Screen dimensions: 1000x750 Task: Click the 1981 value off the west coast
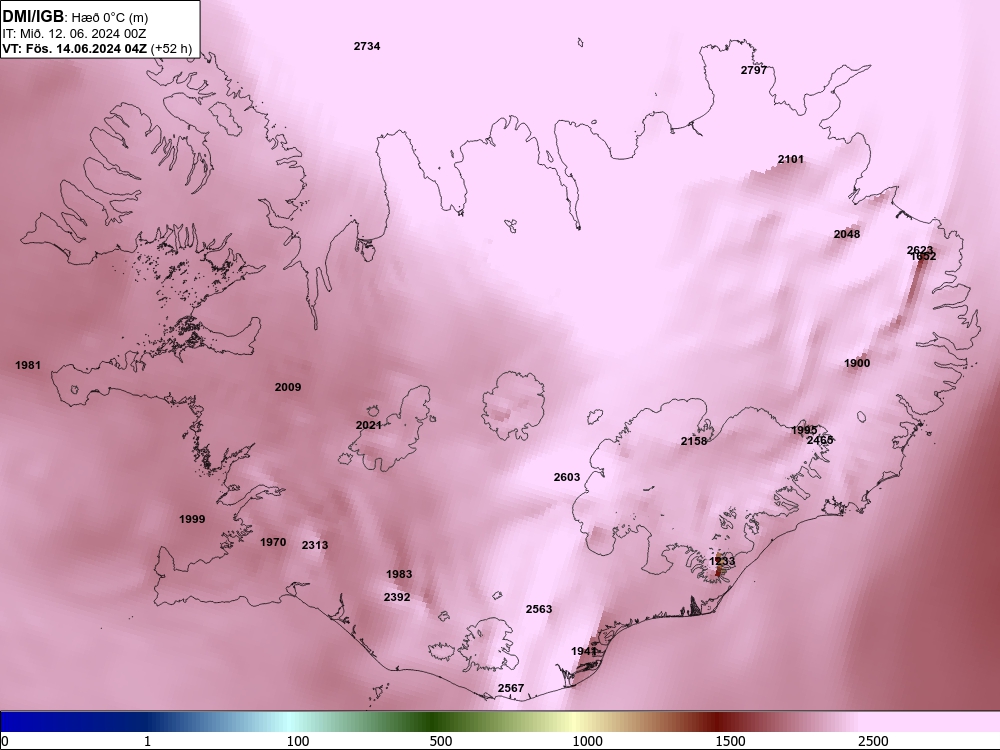pos(28,365)
